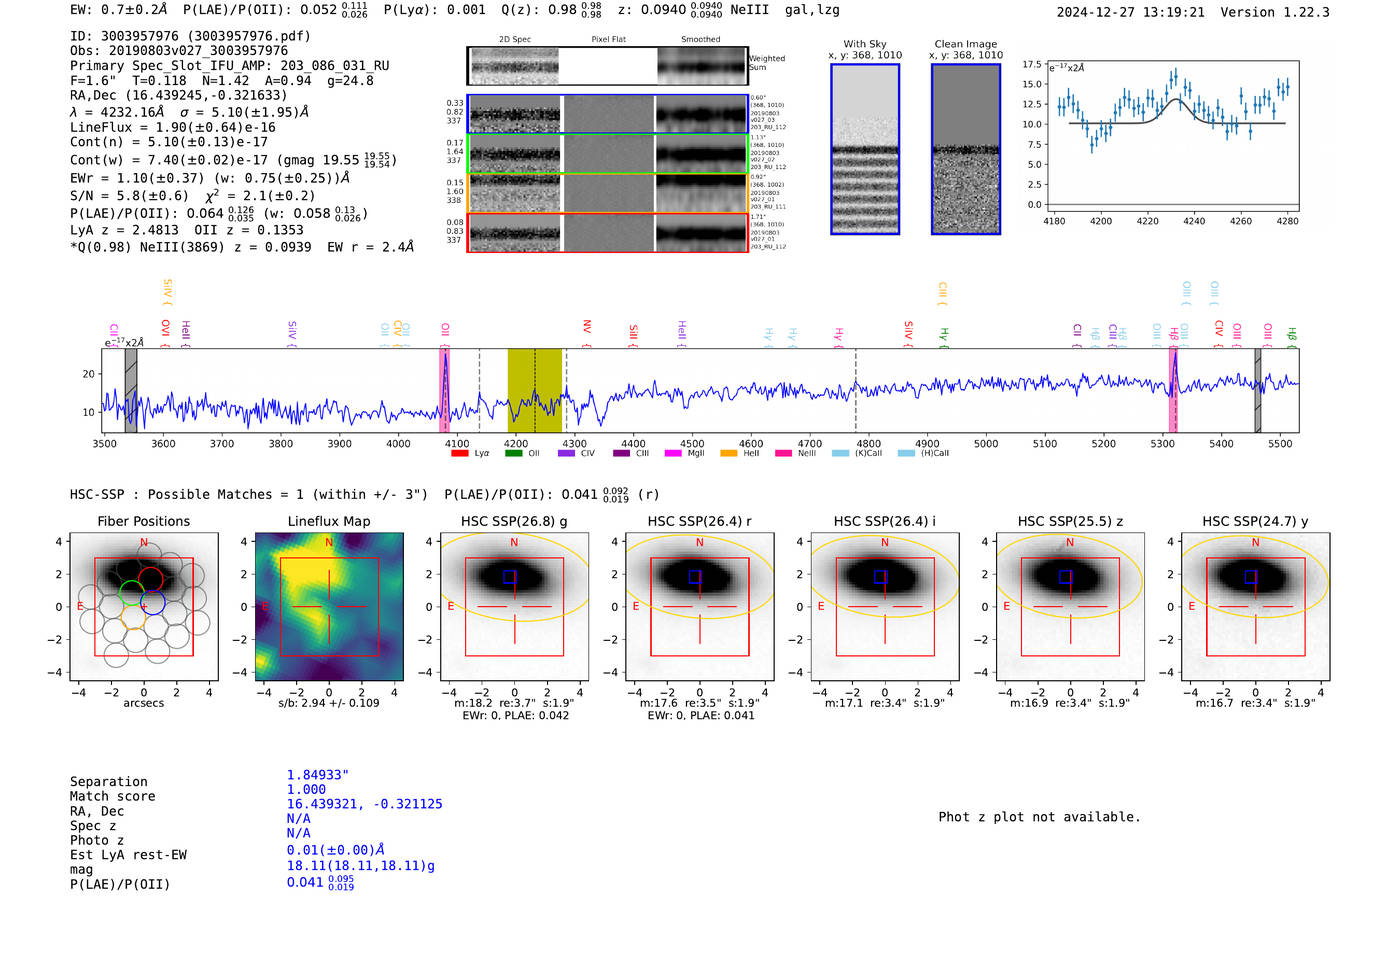Image resolution: width=1400 pixels, height=953 pixels.
Task: Click the pink OII line marker near 4080Å
Action: (445, 391)
